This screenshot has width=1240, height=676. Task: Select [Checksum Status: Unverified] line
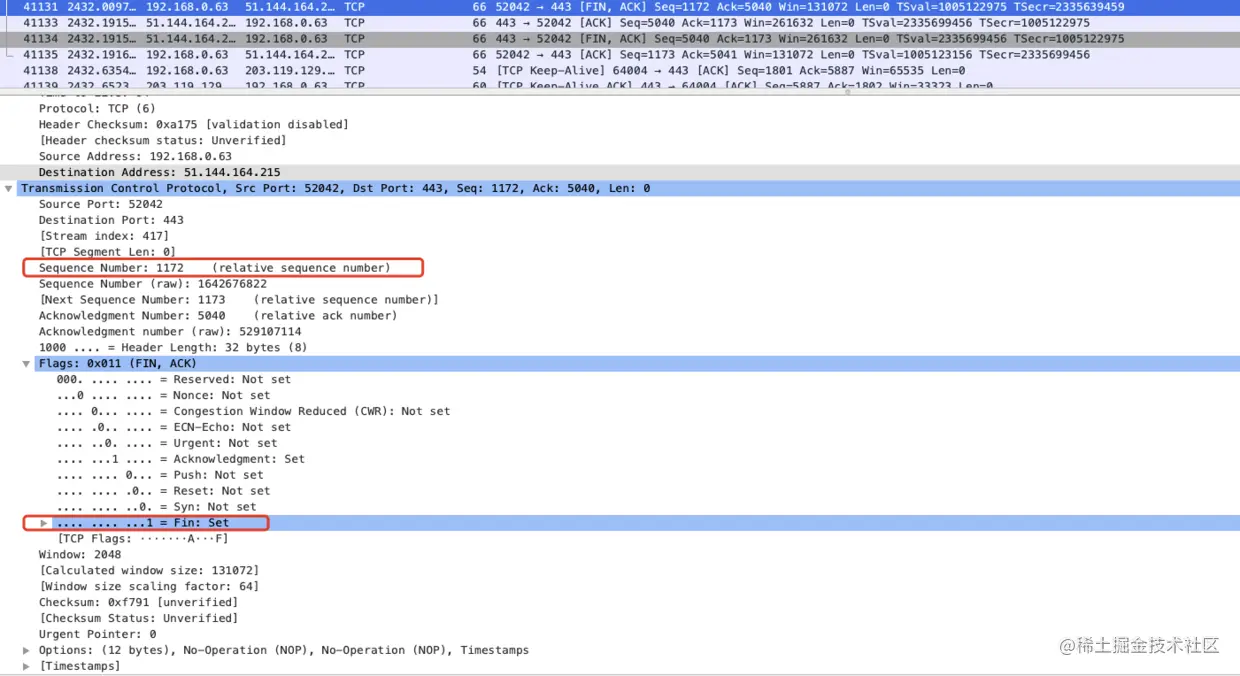138,619
